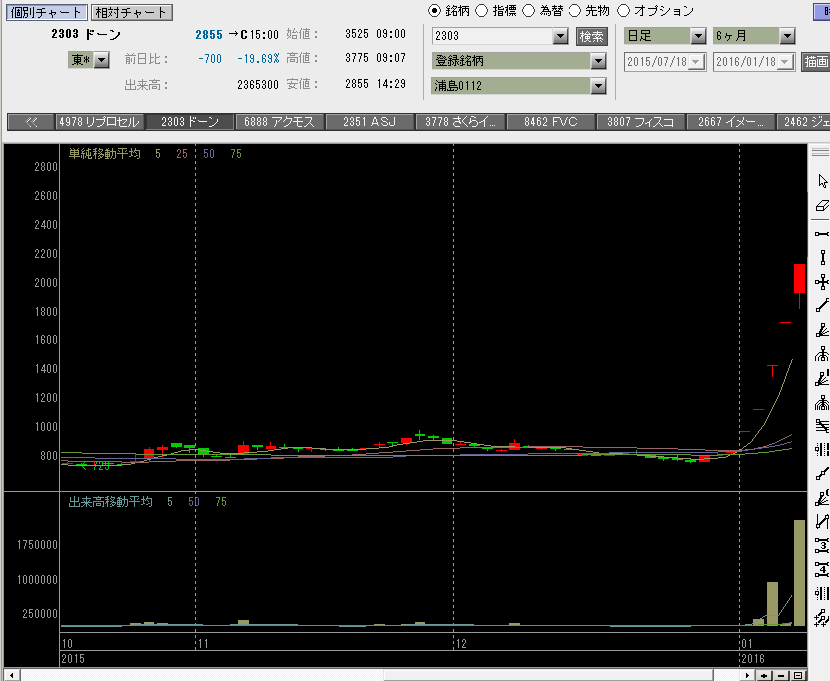Click the square reset button below chart
Viewport: 830px width, 681px height.
[x=798, y=676]
